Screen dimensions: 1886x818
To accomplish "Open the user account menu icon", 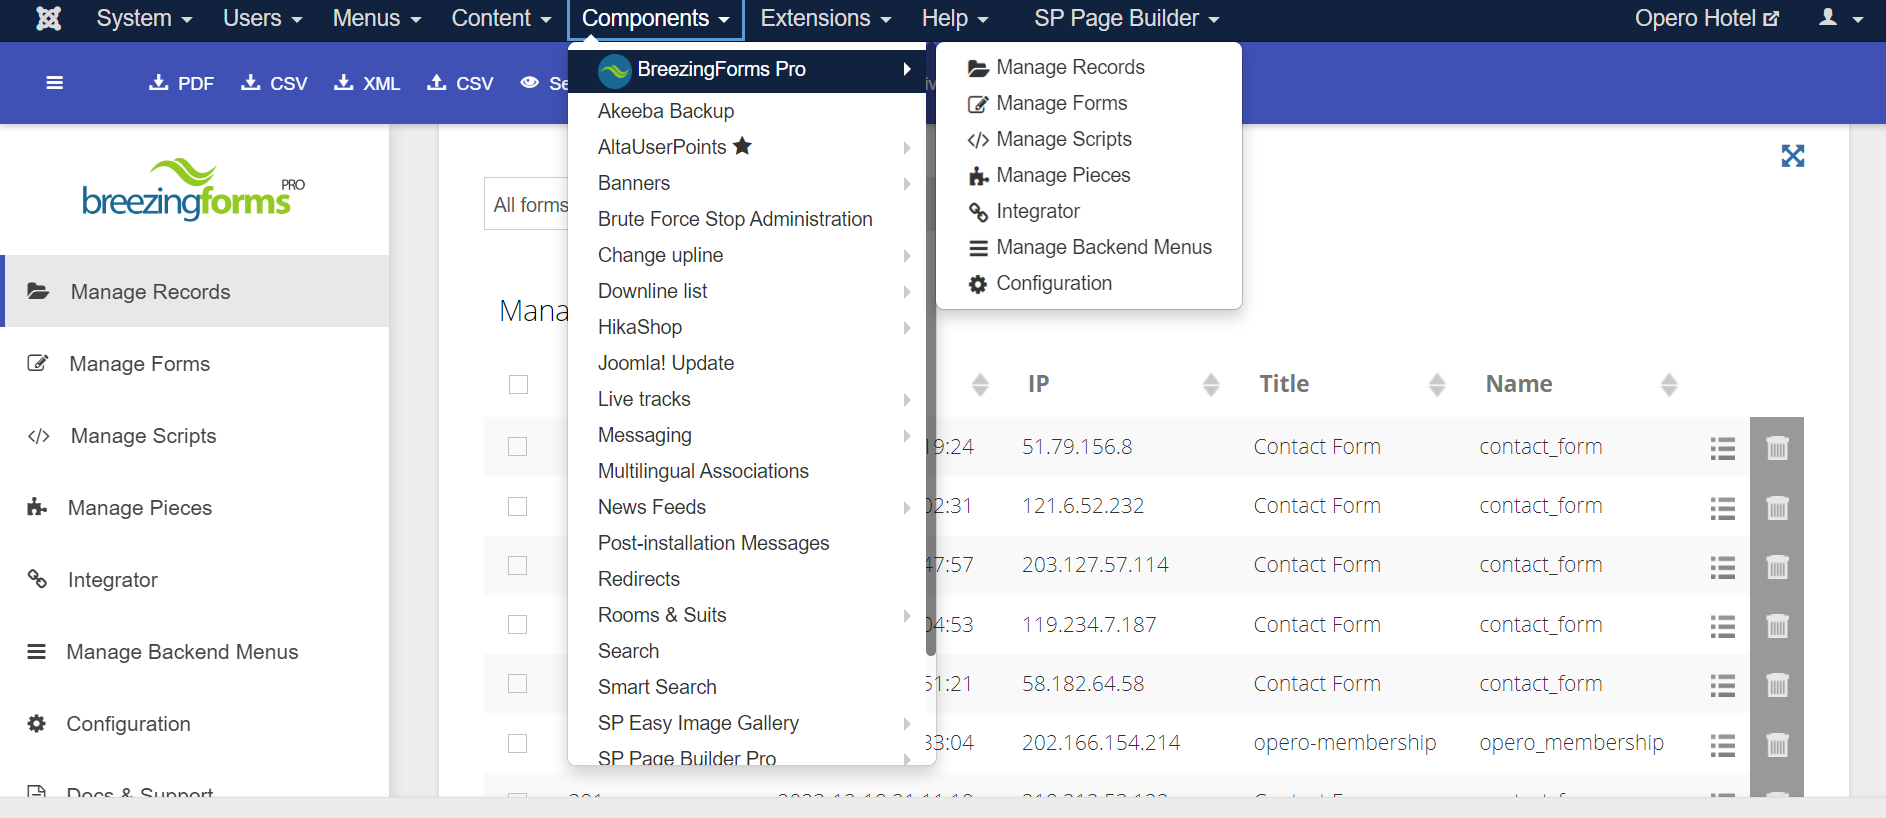I will (1841, 18).
